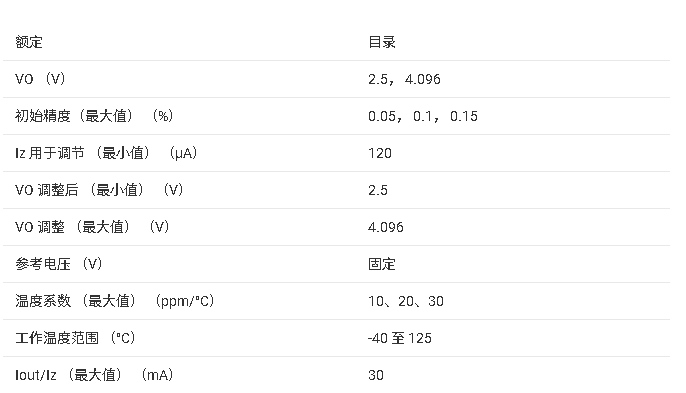Click the 温度系数 (最大值) (ppm/°C) label
Viewport: 686px width, 393px height.
click(115, 301)
